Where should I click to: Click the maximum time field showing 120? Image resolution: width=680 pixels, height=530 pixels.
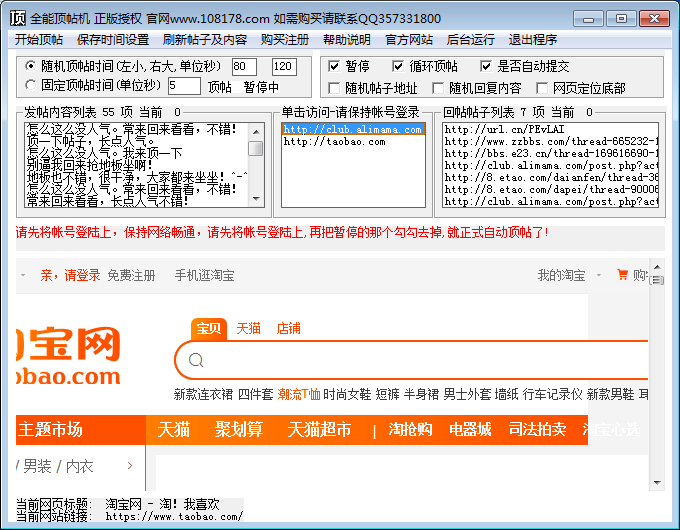tap(284, 67)
